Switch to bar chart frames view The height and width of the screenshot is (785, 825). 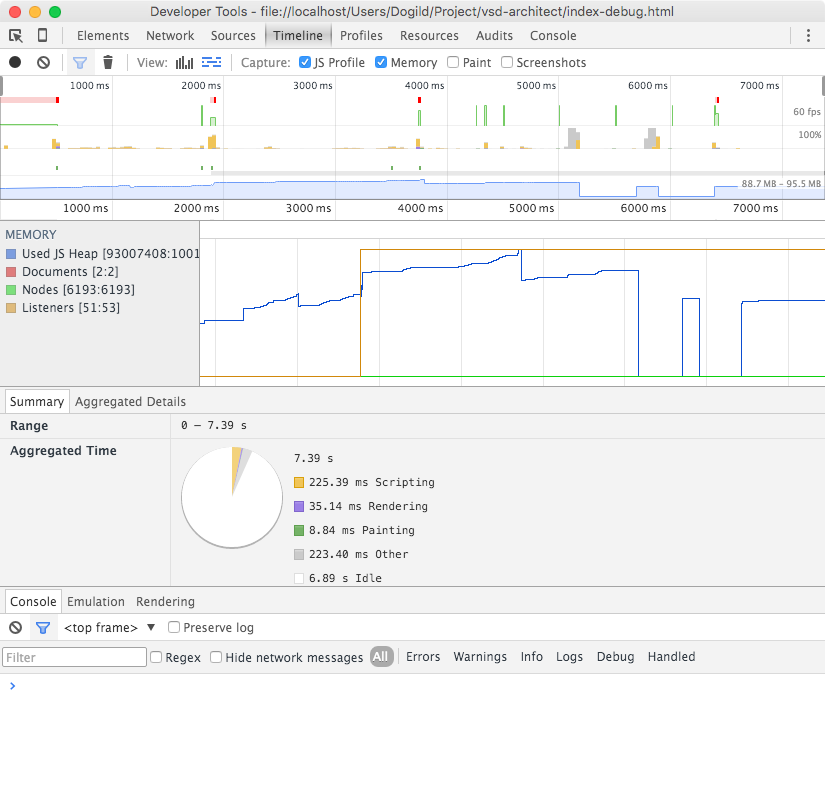[x=184, y=63]
